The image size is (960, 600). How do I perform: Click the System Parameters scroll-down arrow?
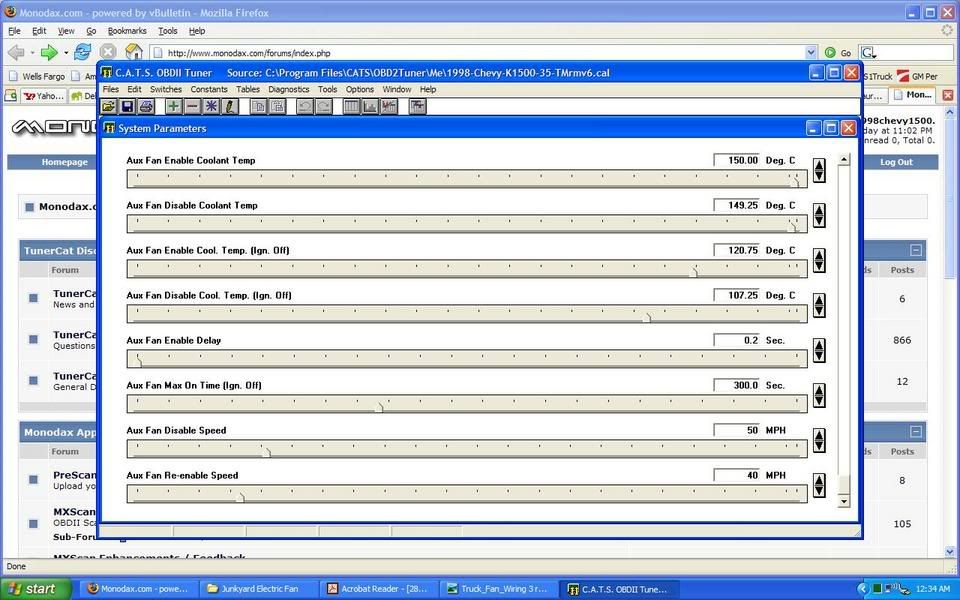click(844, 501)
